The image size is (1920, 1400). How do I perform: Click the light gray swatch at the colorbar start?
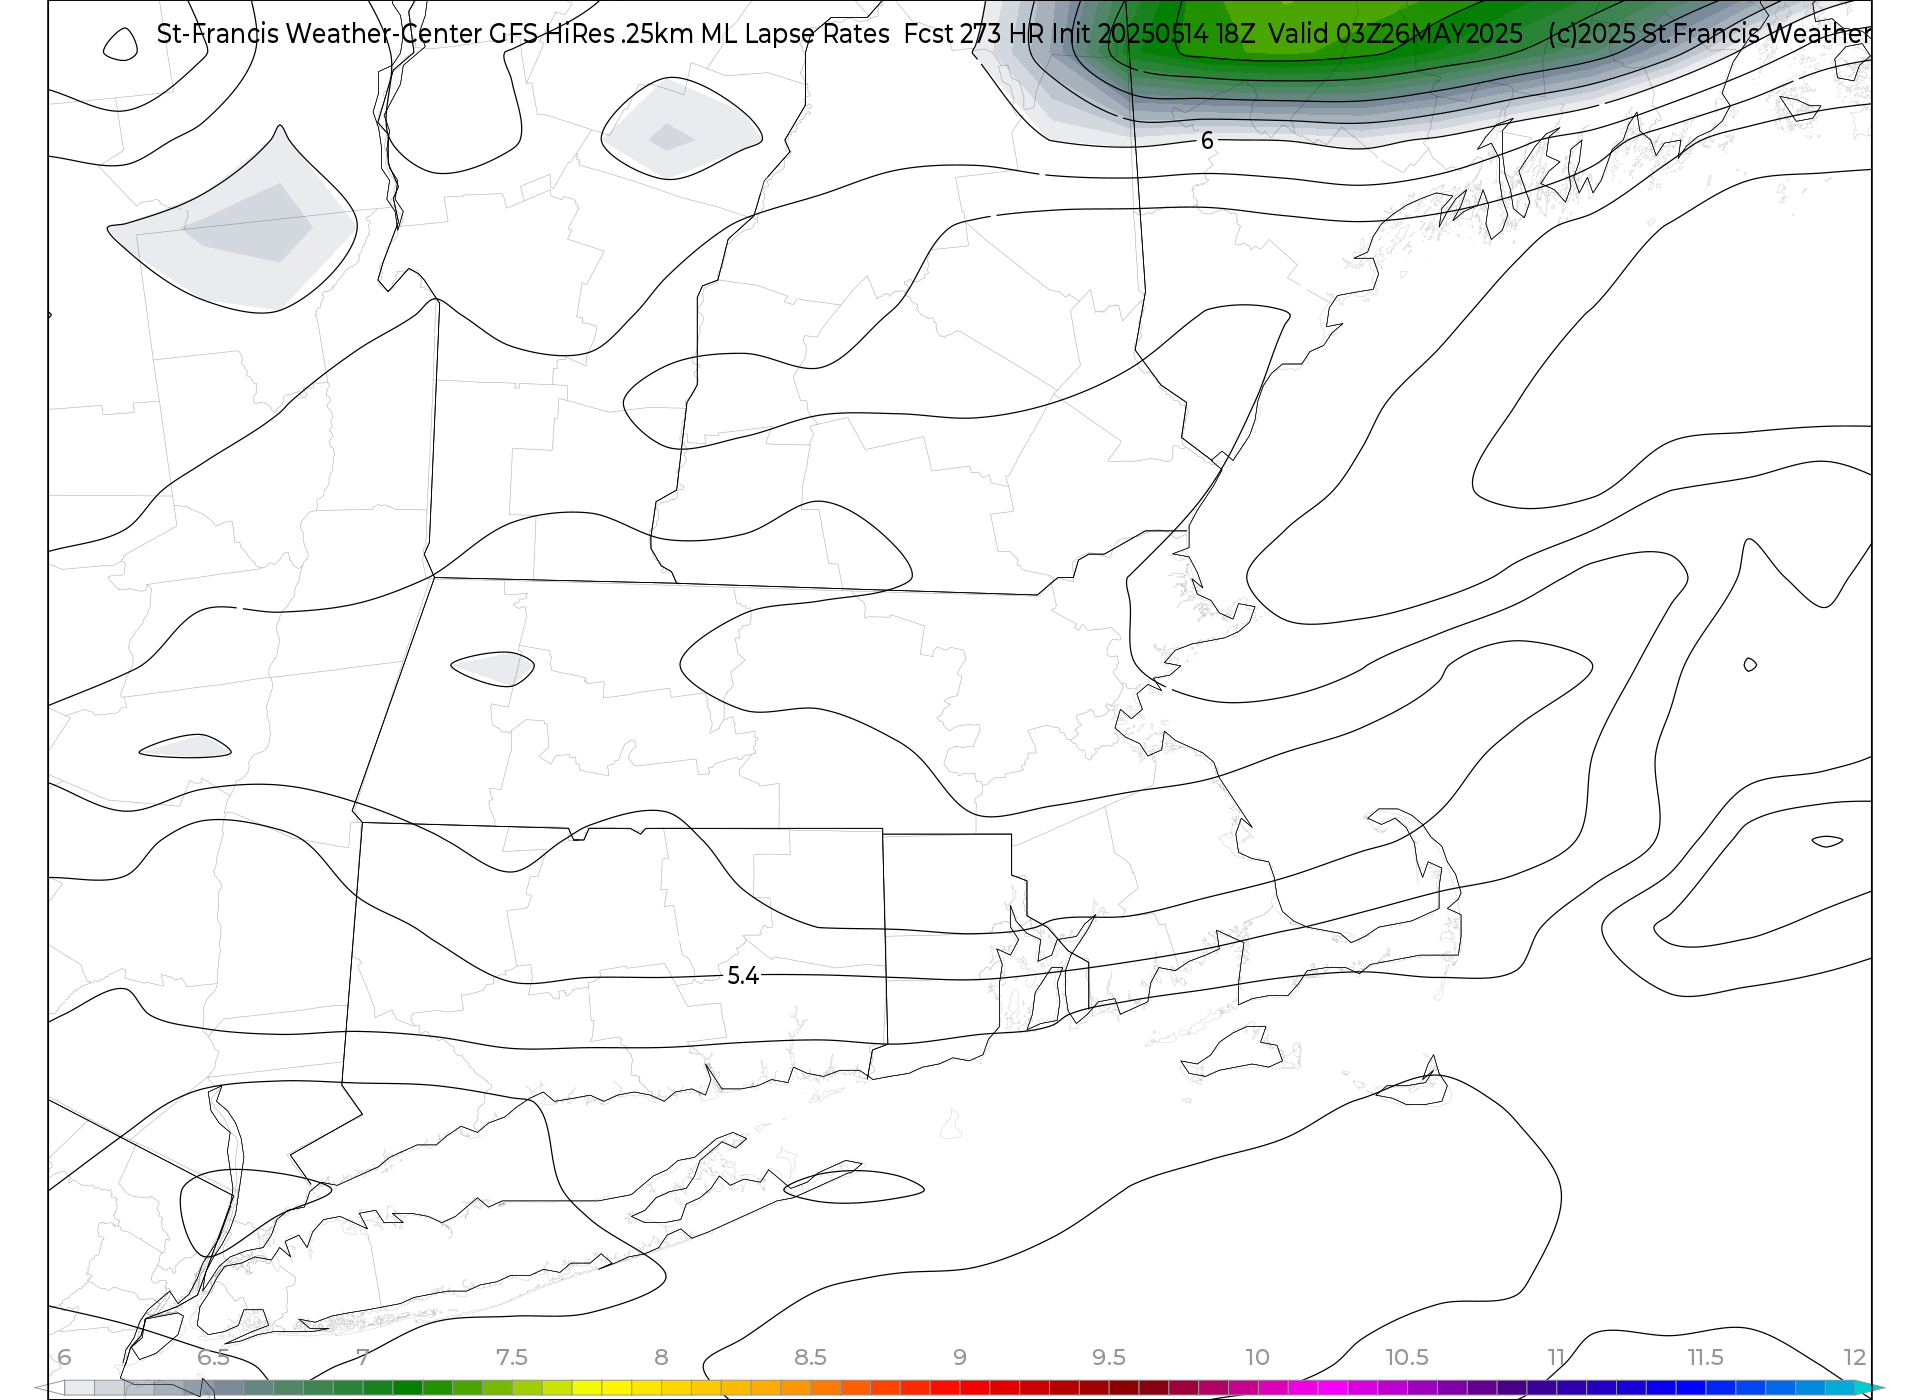tap(79, 1388)
